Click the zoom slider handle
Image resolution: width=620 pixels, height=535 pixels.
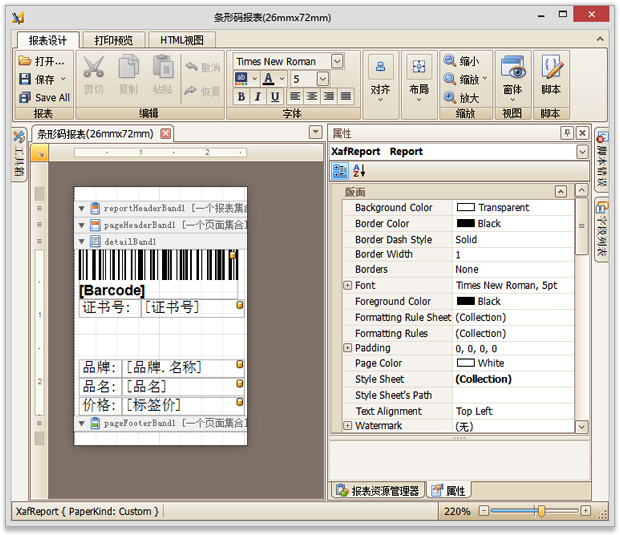[x=541, y=511]
